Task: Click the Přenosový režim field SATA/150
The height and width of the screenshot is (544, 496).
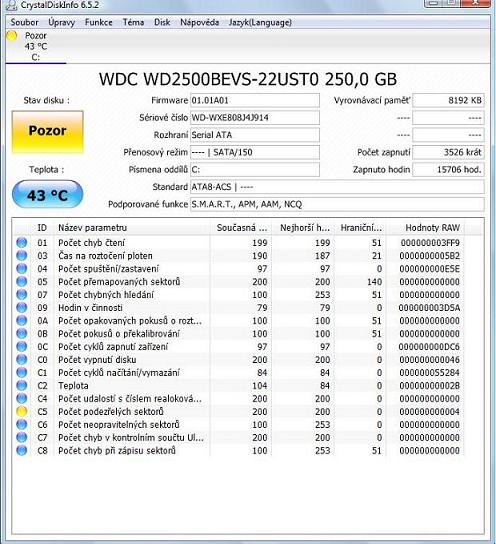Action: (x=255, y=152)
